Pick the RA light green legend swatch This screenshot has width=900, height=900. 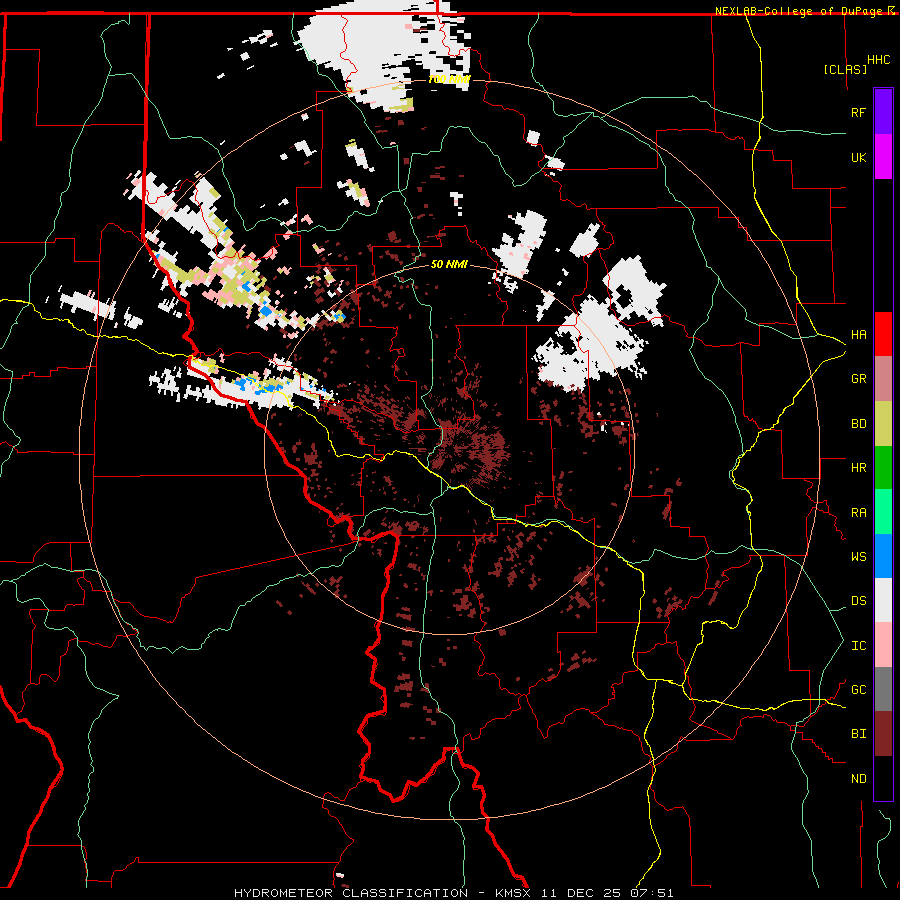pyautogui.click(x=883, y=512)
